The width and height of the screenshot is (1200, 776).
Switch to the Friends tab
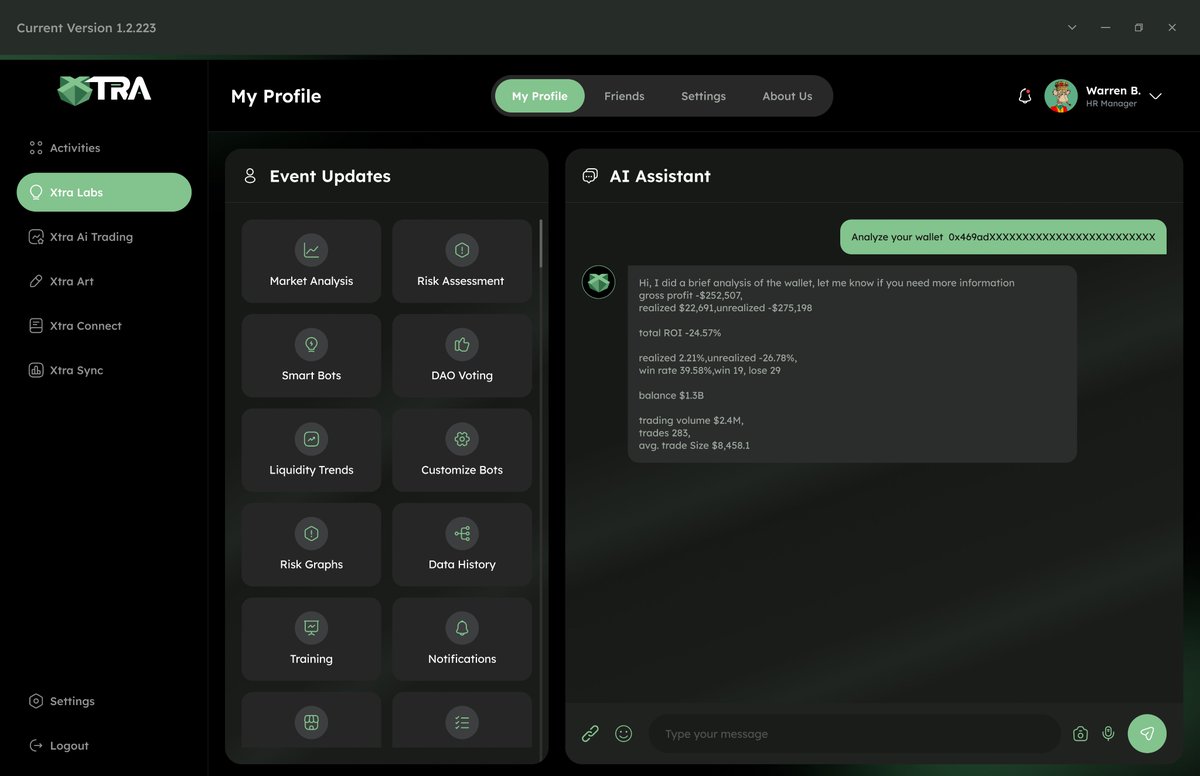pyautogui.click(x=624, y=96)
